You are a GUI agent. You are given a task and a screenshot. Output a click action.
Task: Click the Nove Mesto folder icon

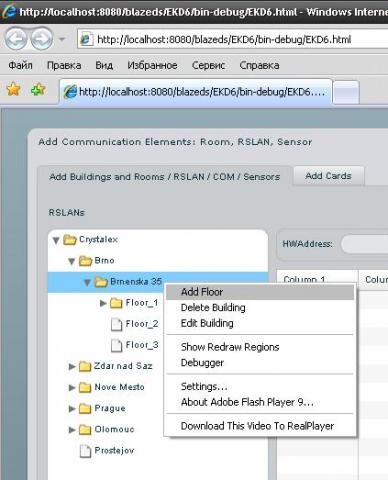pos(85,387)
